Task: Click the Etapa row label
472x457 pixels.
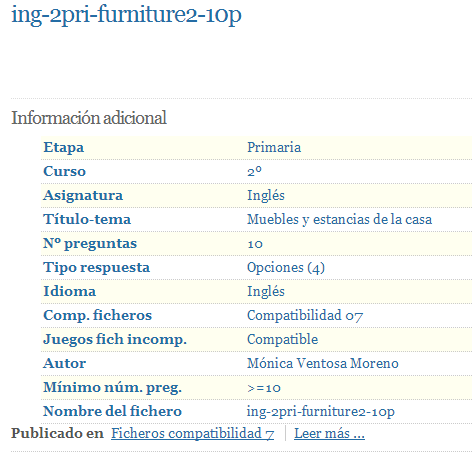Action: tap(64, 147)
